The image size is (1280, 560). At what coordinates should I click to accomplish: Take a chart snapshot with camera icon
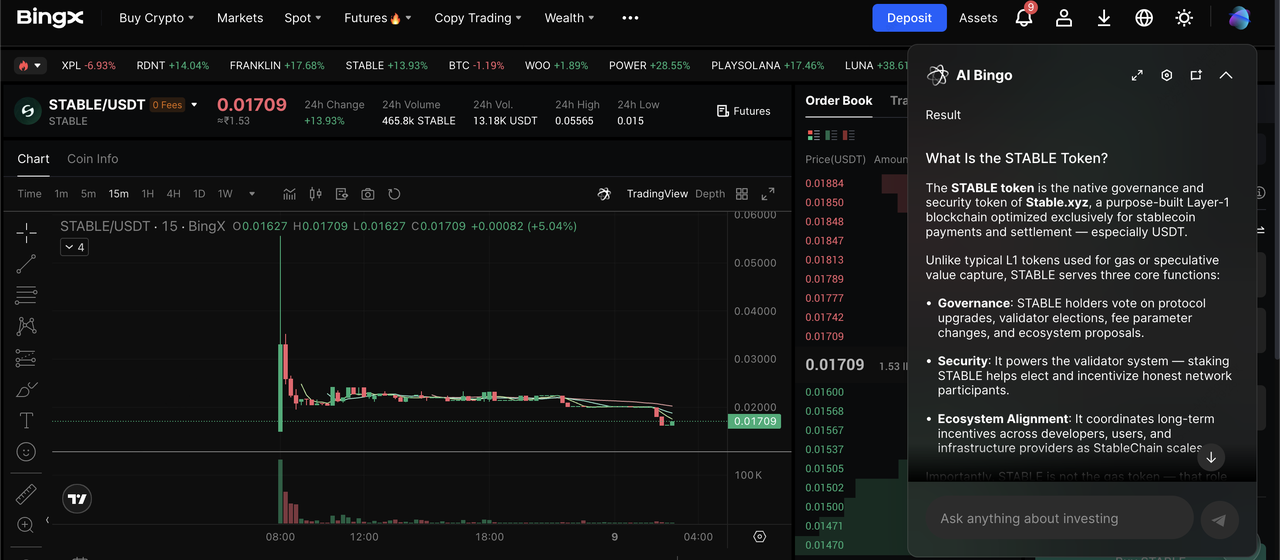click(x=368, y=194)
